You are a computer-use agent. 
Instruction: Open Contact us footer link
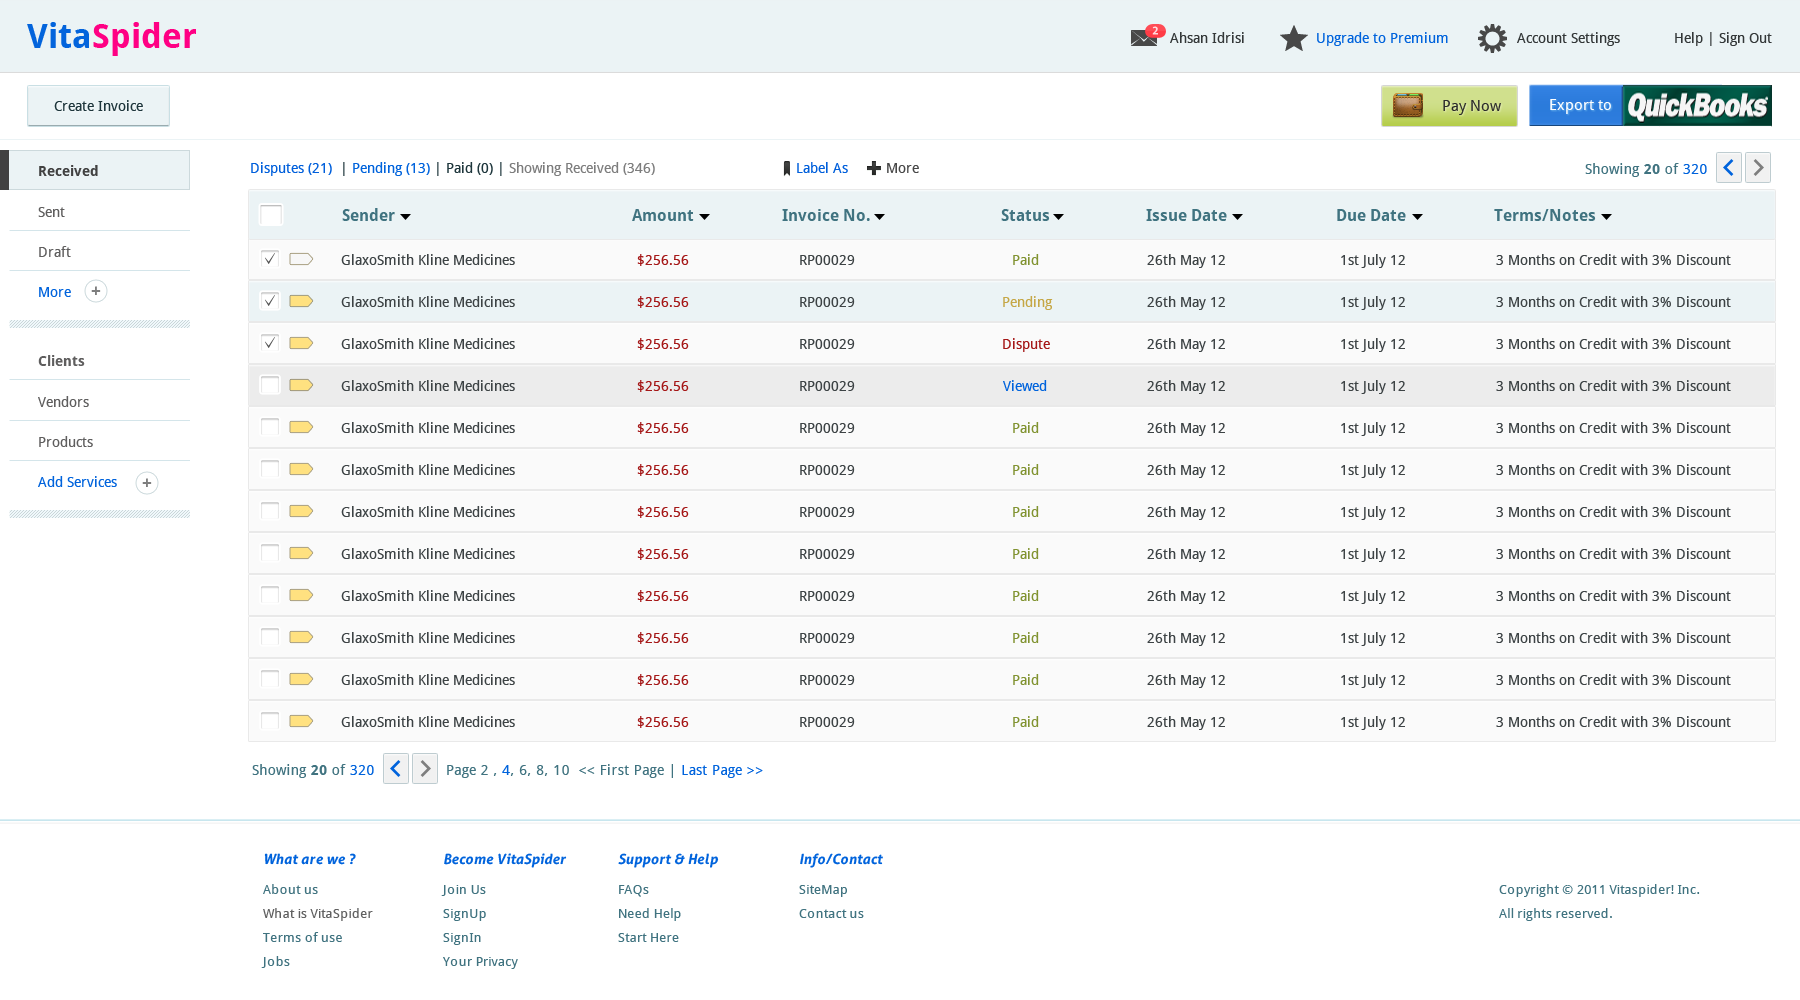pyautogui.click(x=831, y=914)
